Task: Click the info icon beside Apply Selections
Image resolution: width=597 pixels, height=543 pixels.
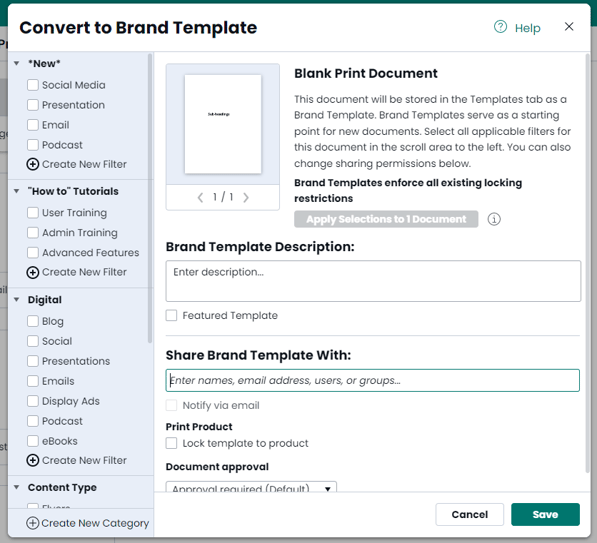Action: 494,219
